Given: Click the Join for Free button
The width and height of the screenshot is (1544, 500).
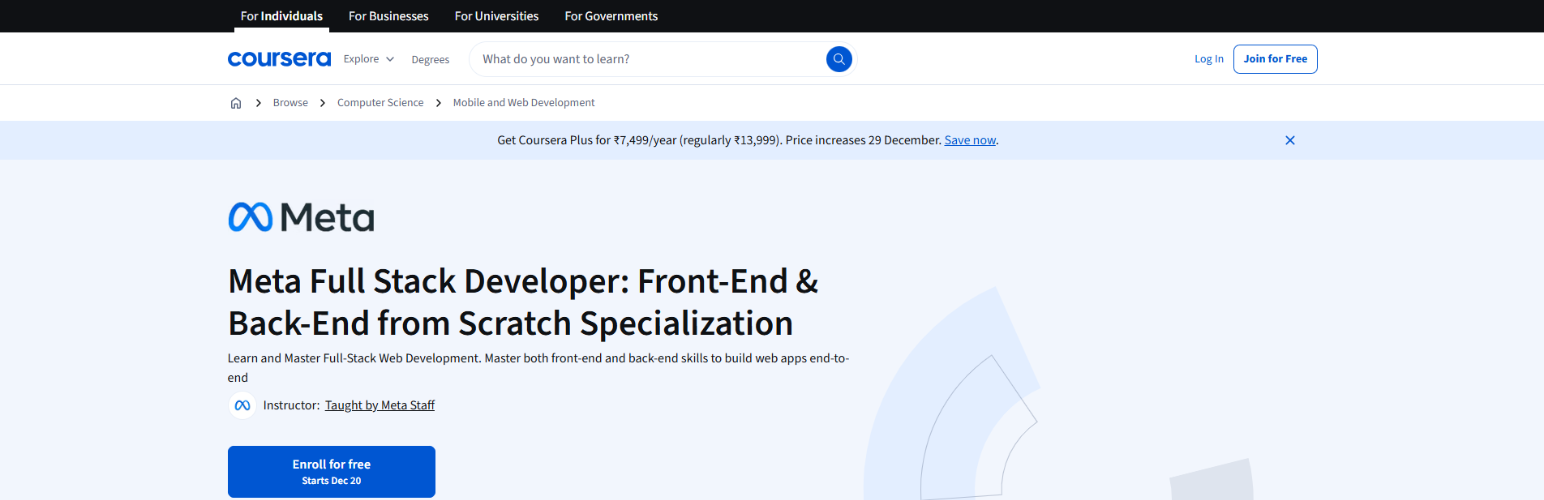Looking at the screenshot, I should (1275, 59).
